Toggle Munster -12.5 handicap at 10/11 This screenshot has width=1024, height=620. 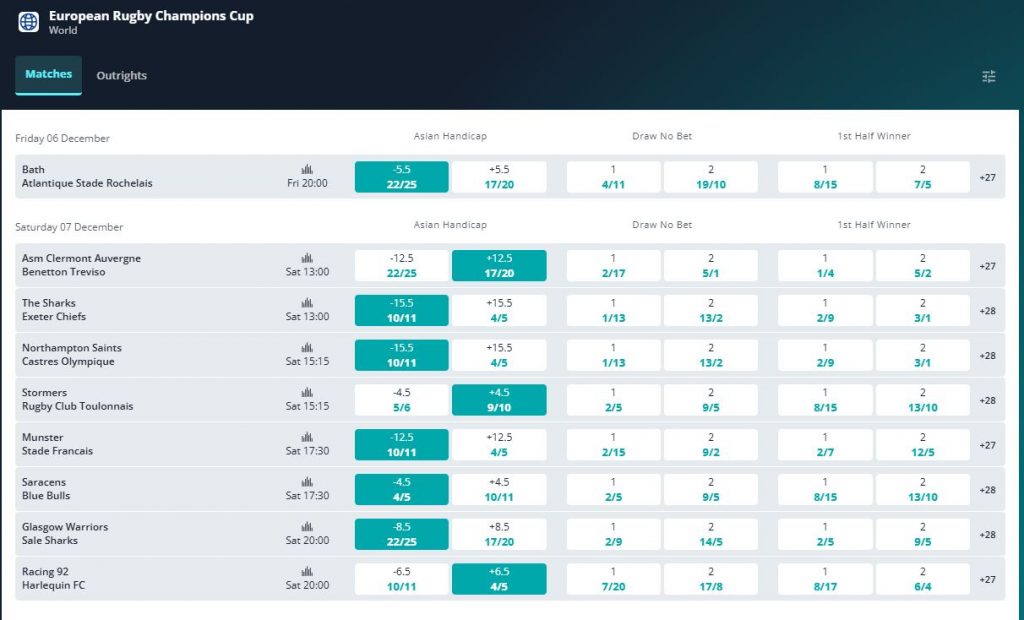point(402,445)
